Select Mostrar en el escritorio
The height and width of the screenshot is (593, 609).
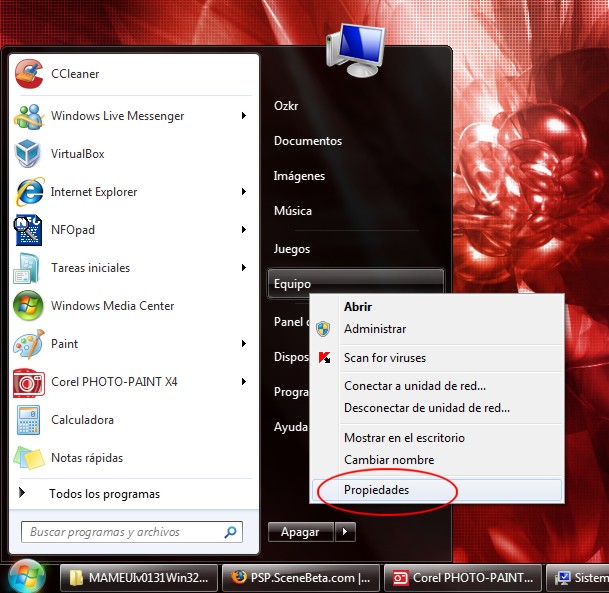tap(437, 438)
